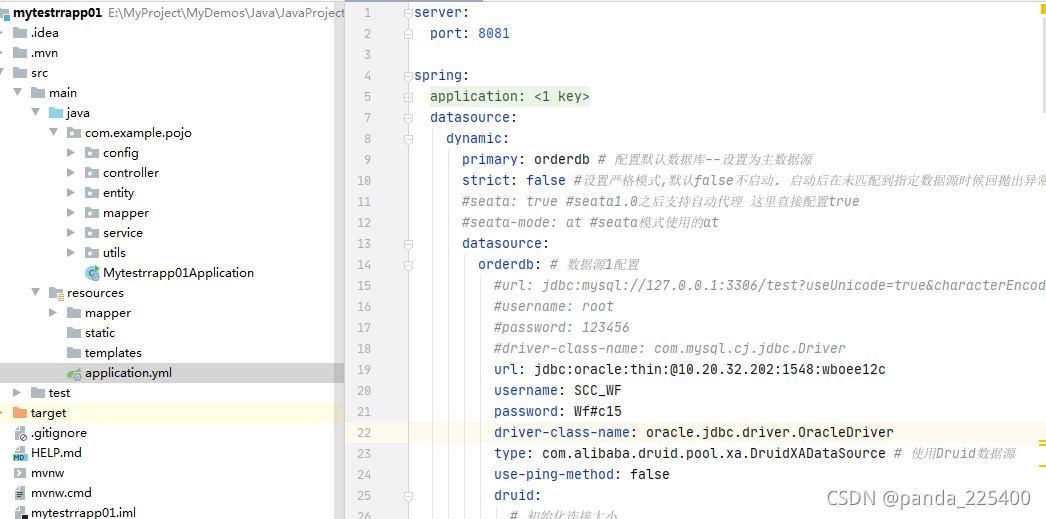This screenshot has height=519, width=1046.
Task: Click the utils package icon
Action: [91, 253]
